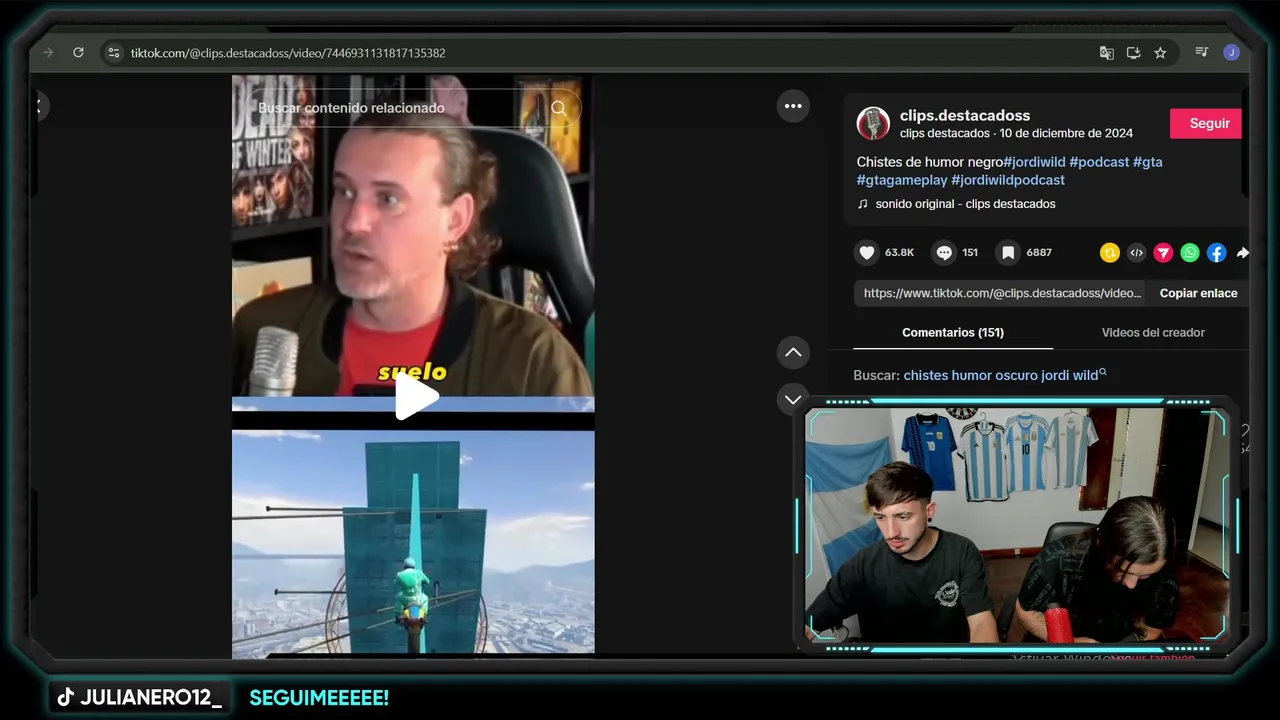Image resolution: width=1280 pixels, height=720 pixels.
Task: Click the video link URL text
Action: 1002,293
